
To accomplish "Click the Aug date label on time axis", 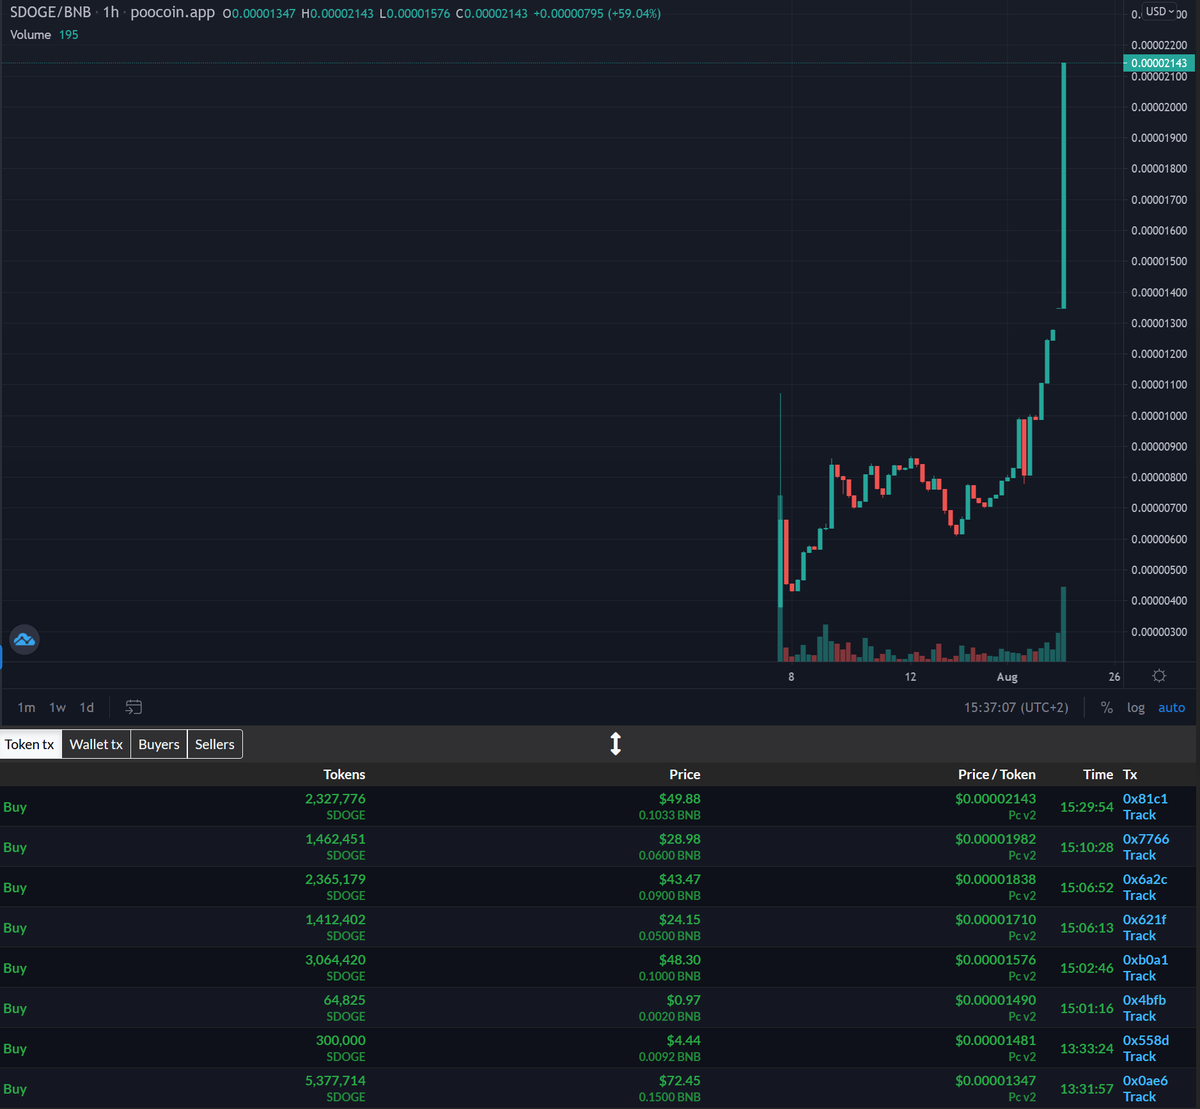I will click(1007, 677).
